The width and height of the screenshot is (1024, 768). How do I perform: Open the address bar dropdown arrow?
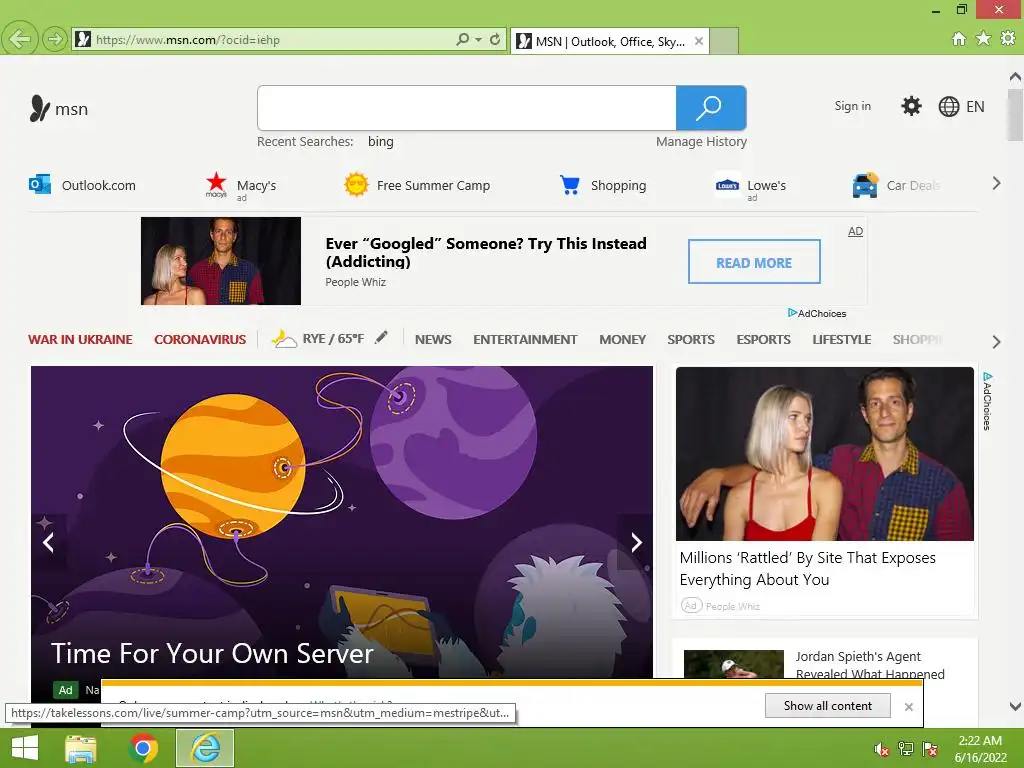(x=478, y=39)
